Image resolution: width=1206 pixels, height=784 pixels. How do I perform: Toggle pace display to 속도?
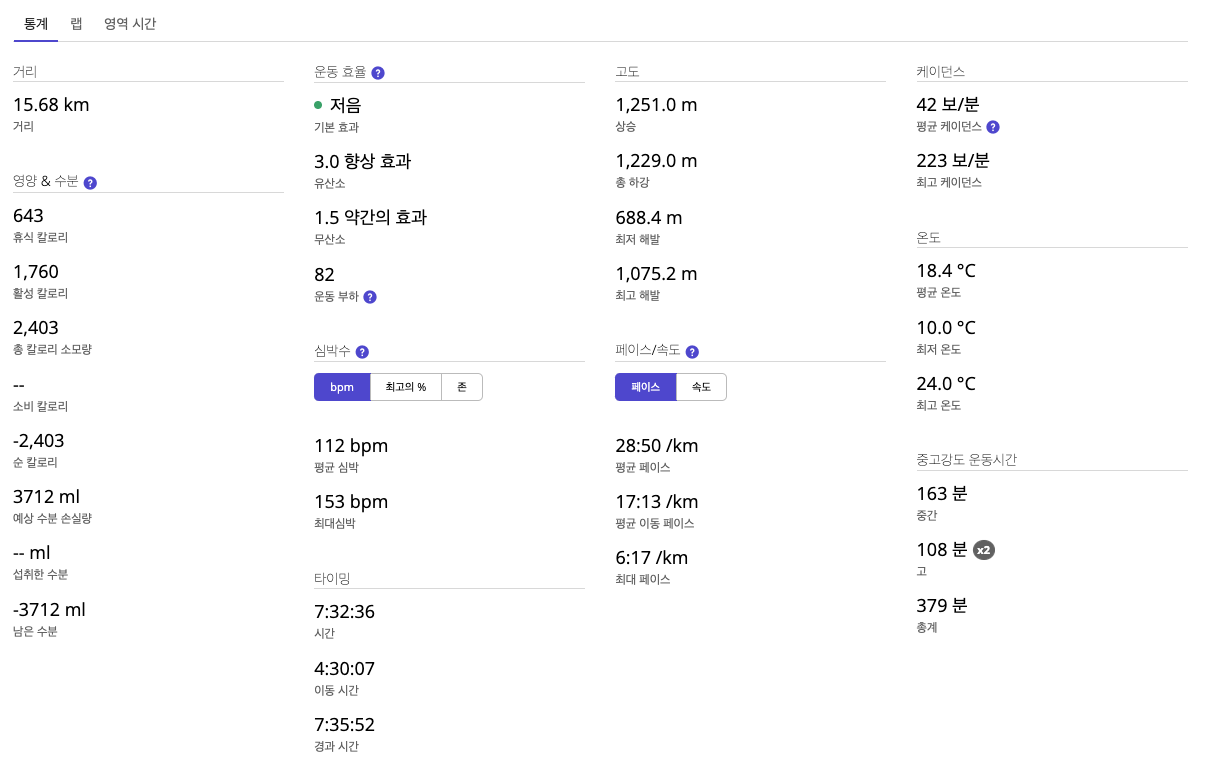(x=701, y=386)
